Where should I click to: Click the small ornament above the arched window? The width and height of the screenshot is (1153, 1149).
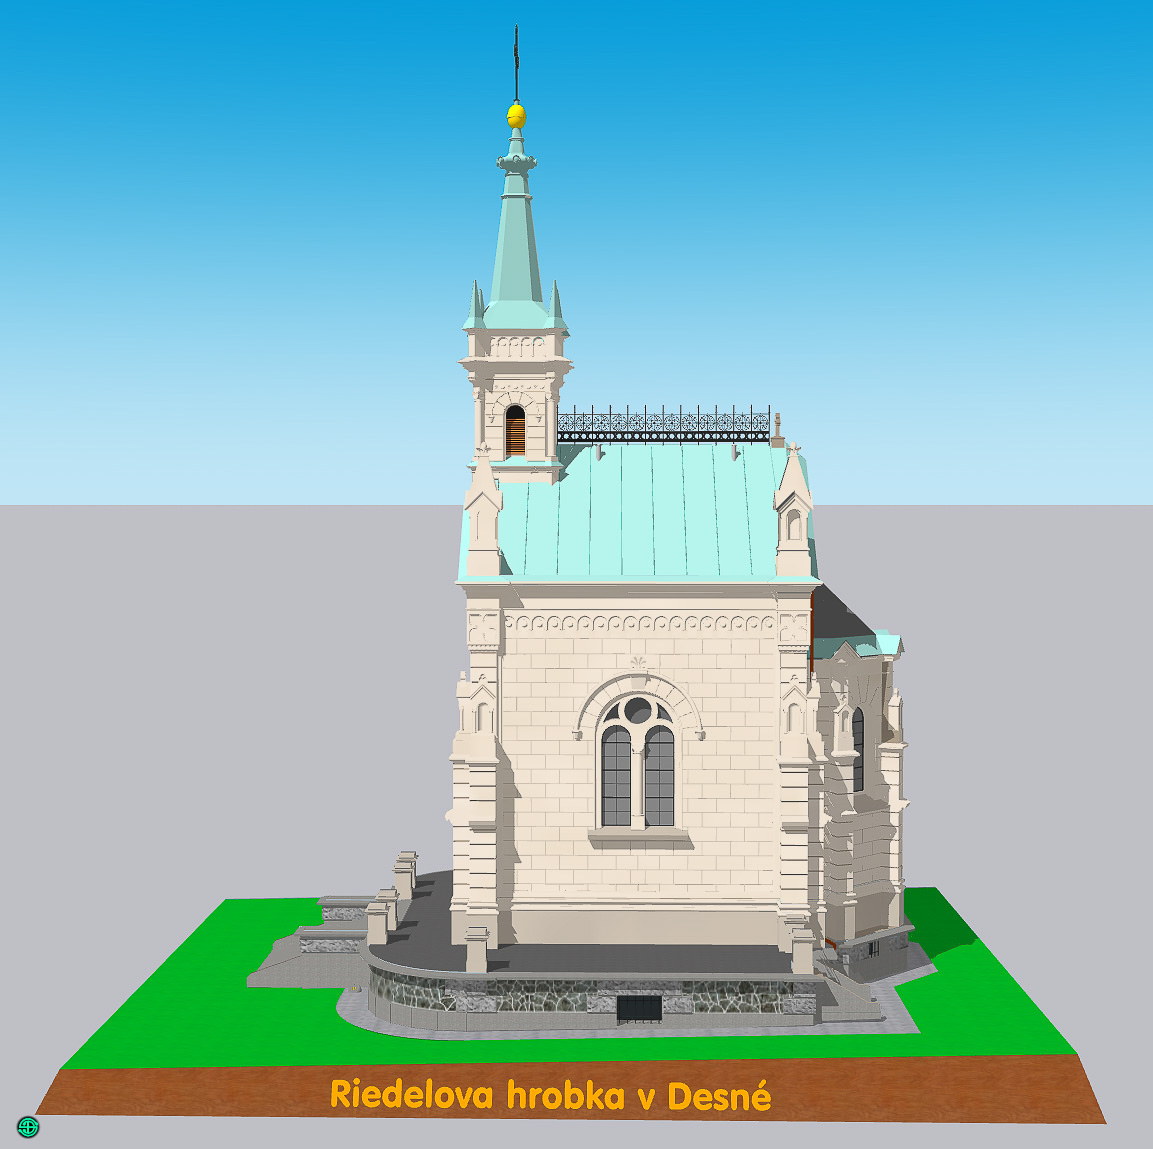tap(638, 665)
